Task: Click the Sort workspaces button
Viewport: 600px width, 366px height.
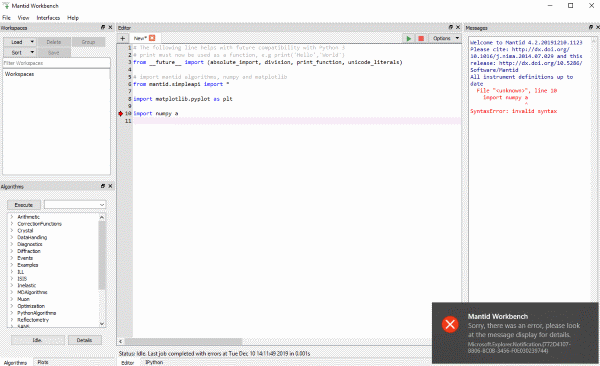Action: (x=16, y=52)
